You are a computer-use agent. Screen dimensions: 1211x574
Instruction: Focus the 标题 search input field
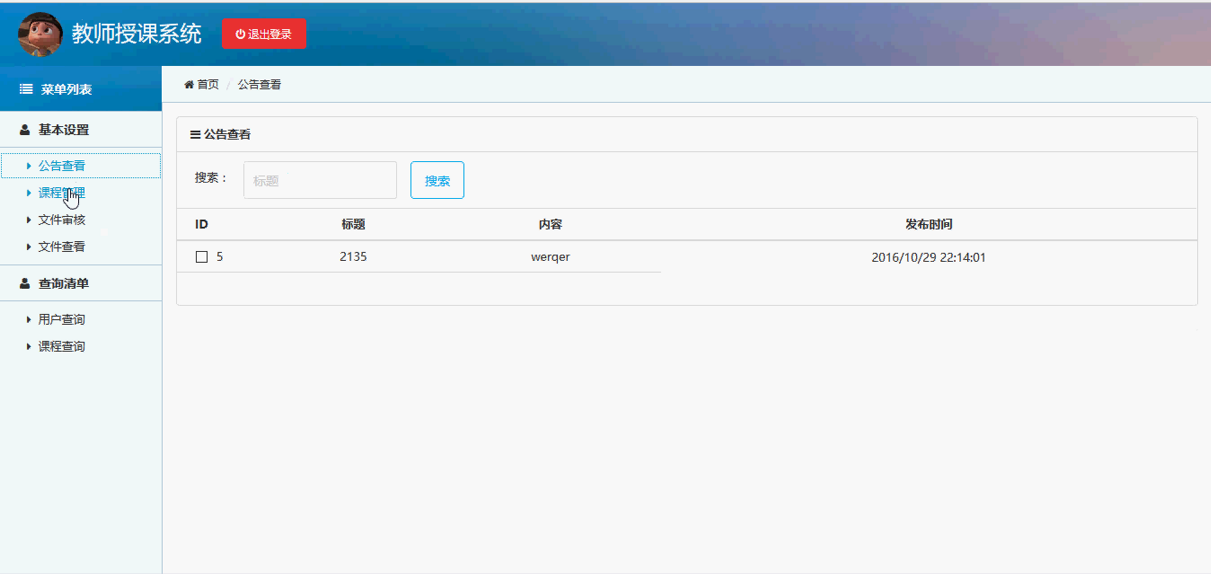coord(320,180)
